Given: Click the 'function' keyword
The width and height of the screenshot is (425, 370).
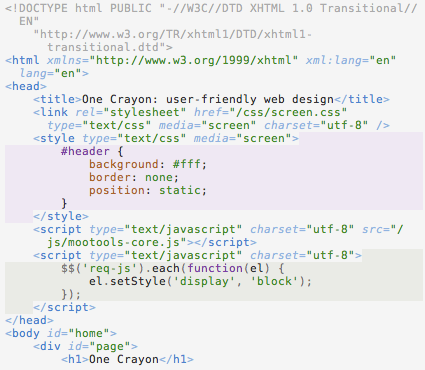Looking at the screenshot, I should tap(215, 268).
